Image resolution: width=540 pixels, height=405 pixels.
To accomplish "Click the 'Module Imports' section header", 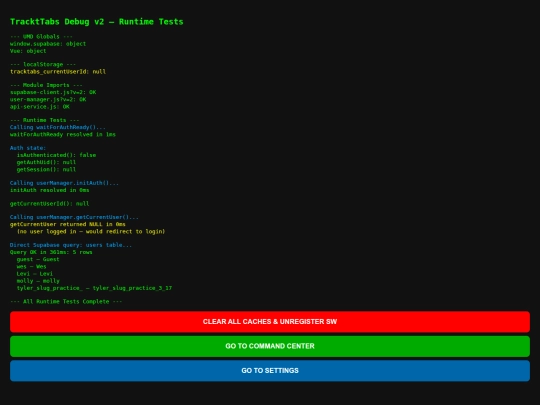I will pyautogui.click(x=46, y=85).
